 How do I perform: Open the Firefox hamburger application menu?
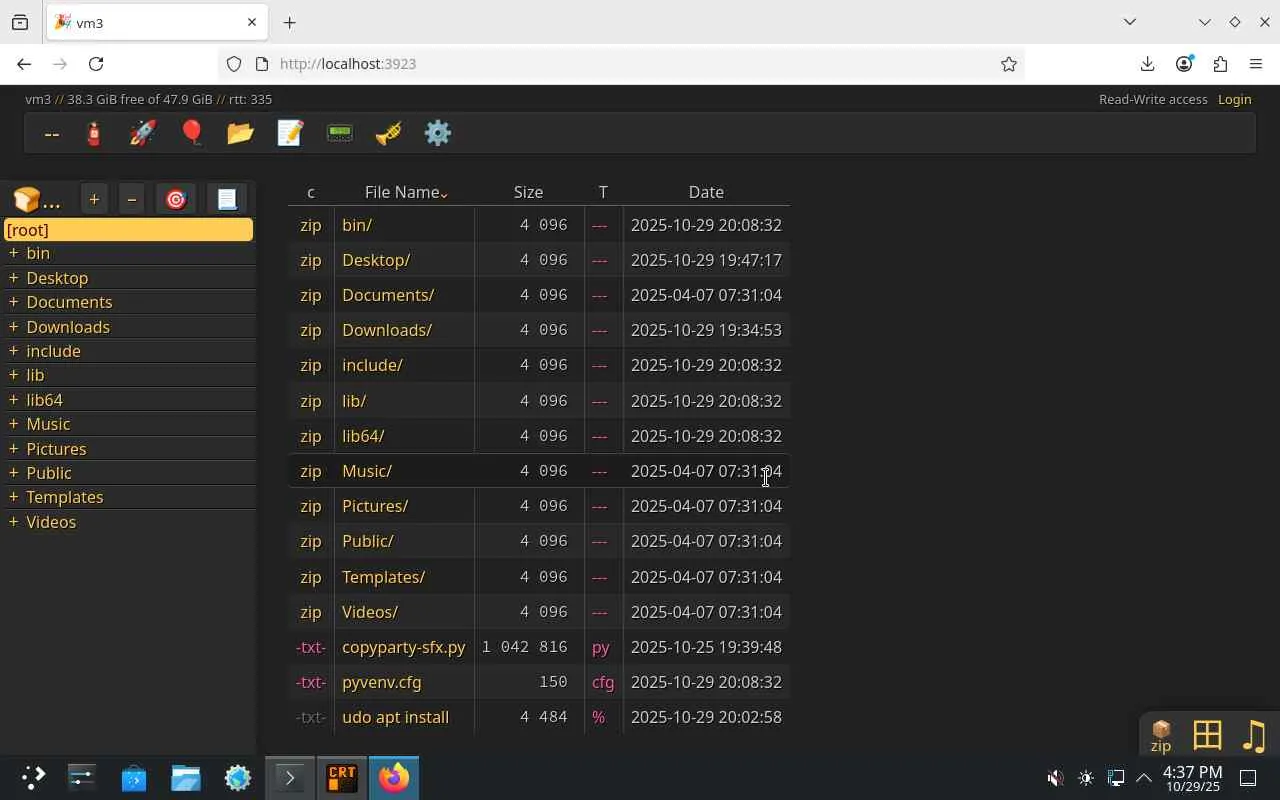(1256, 64)
